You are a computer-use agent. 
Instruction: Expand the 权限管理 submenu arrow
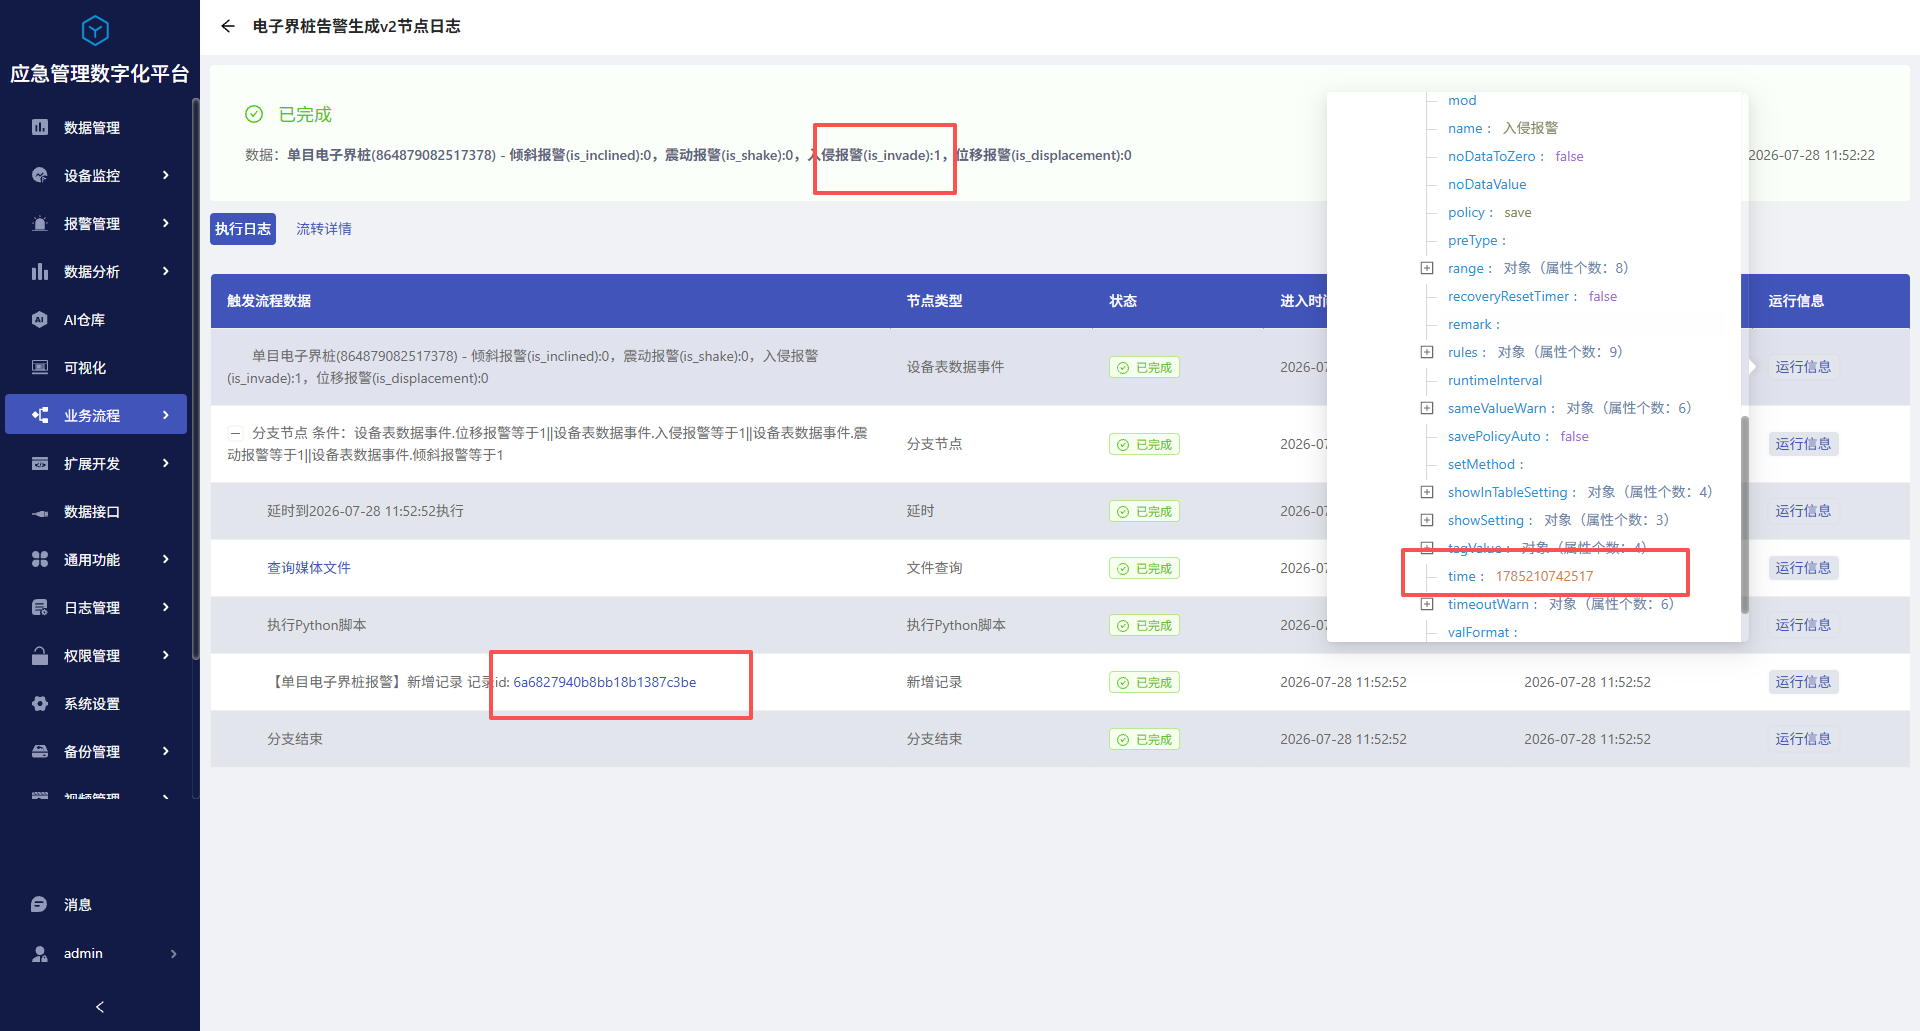[x=166, y=655]
